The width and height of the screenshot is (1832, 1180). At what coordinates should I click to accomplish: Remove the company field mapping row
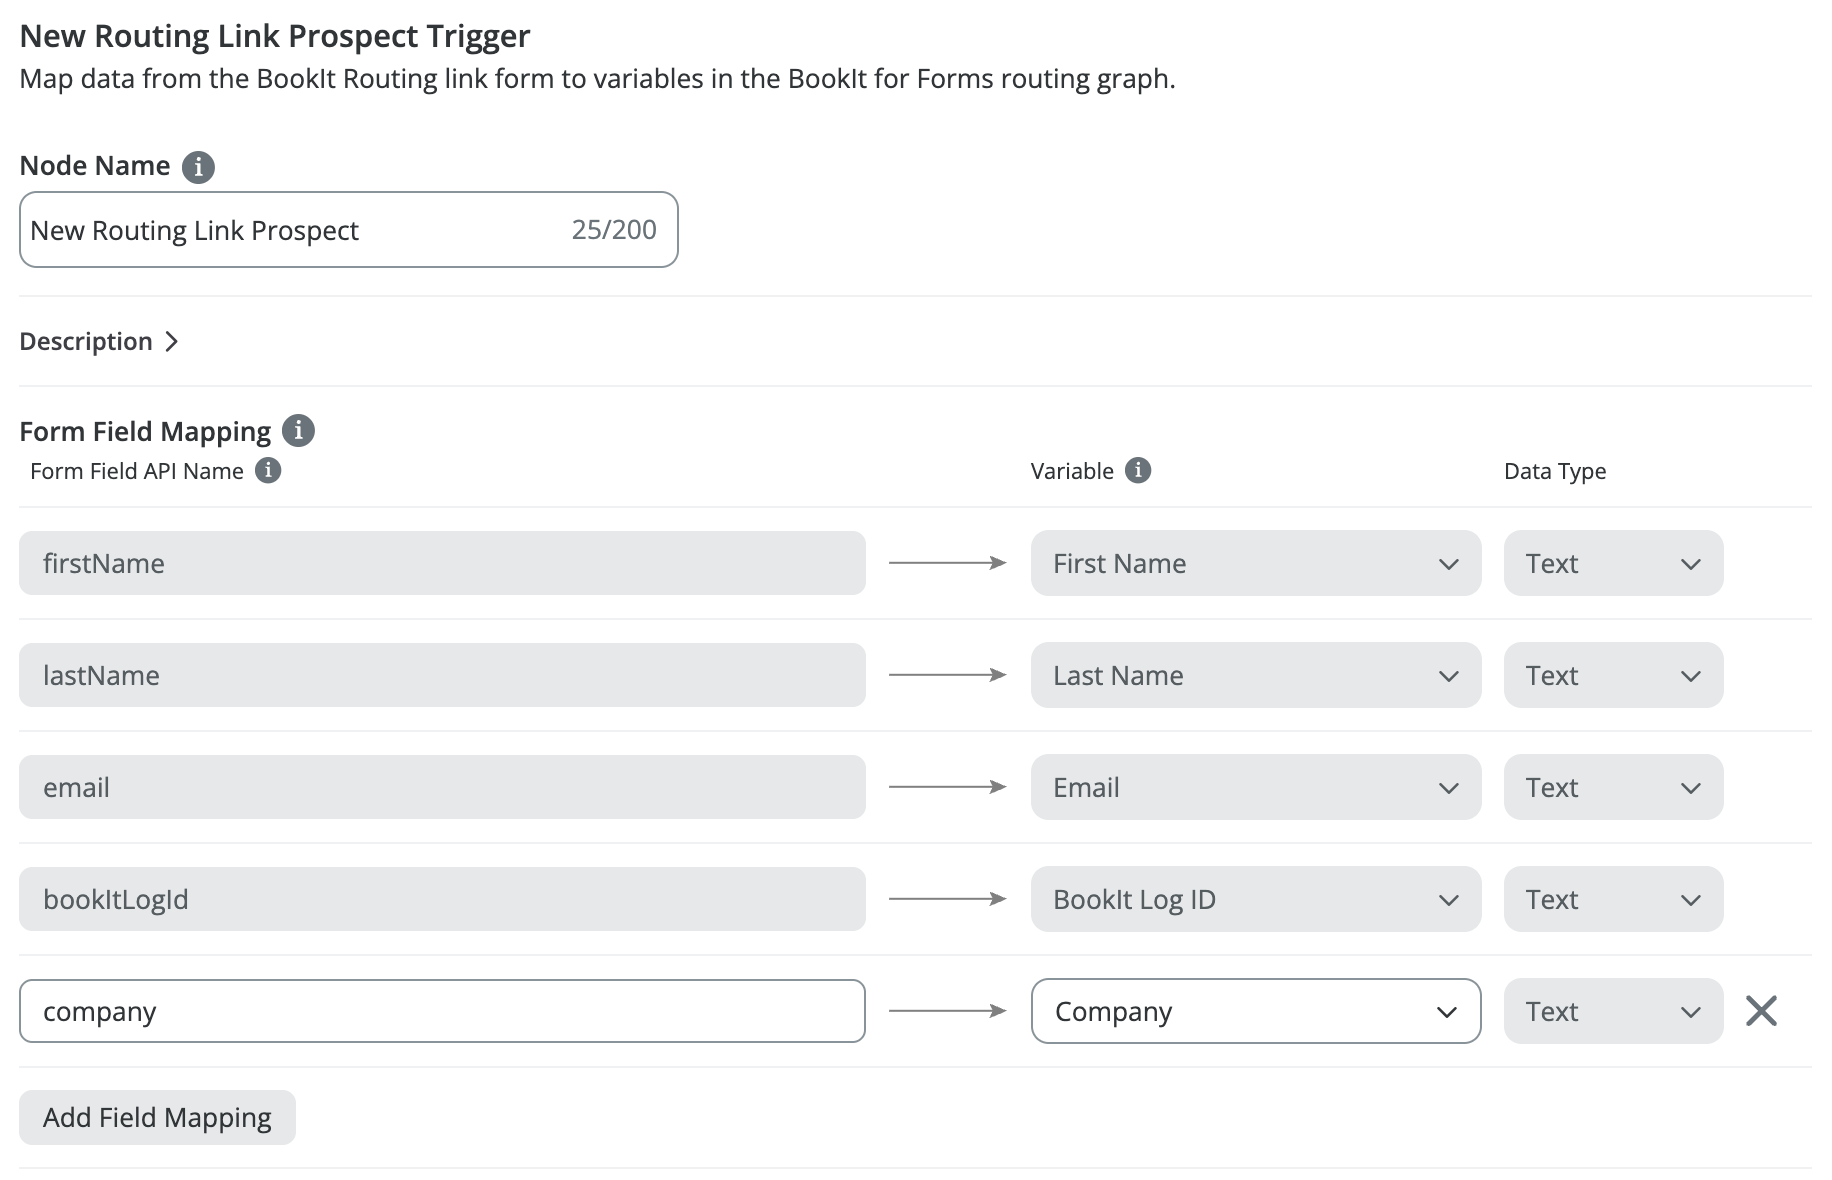(1761, 1011)
